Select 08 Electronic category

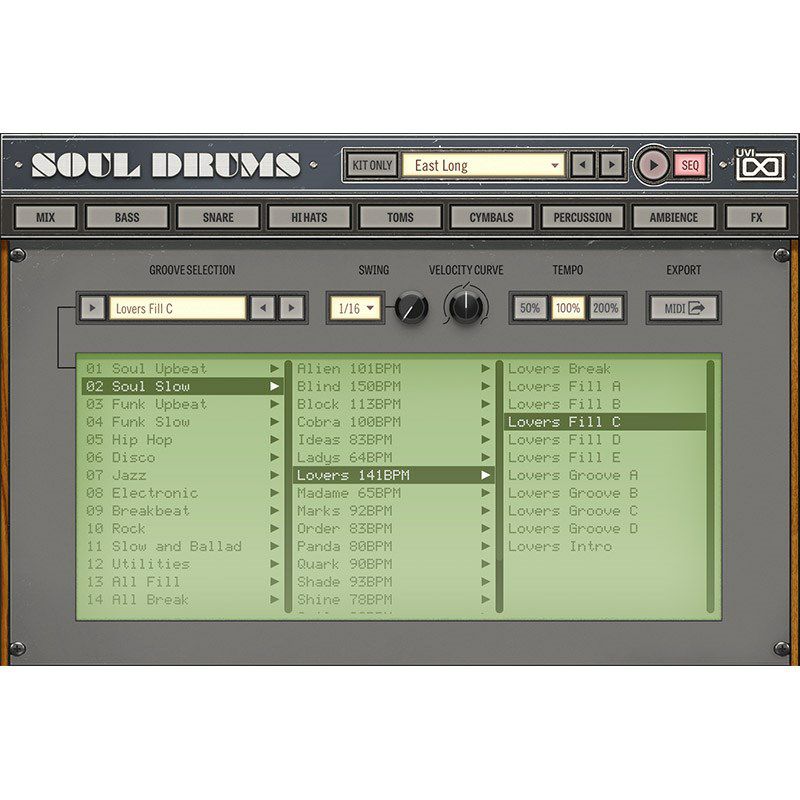183,493
